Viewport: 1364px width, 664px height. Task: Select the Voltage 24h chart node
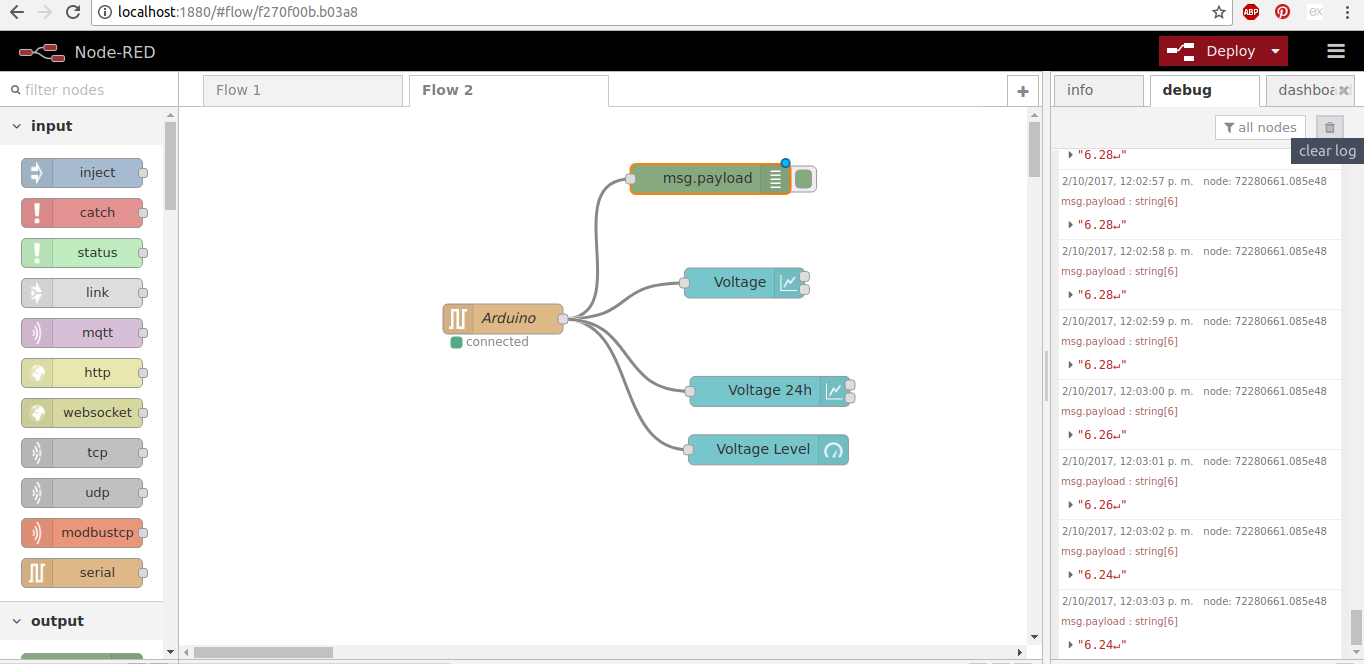[x=769, y=391]
